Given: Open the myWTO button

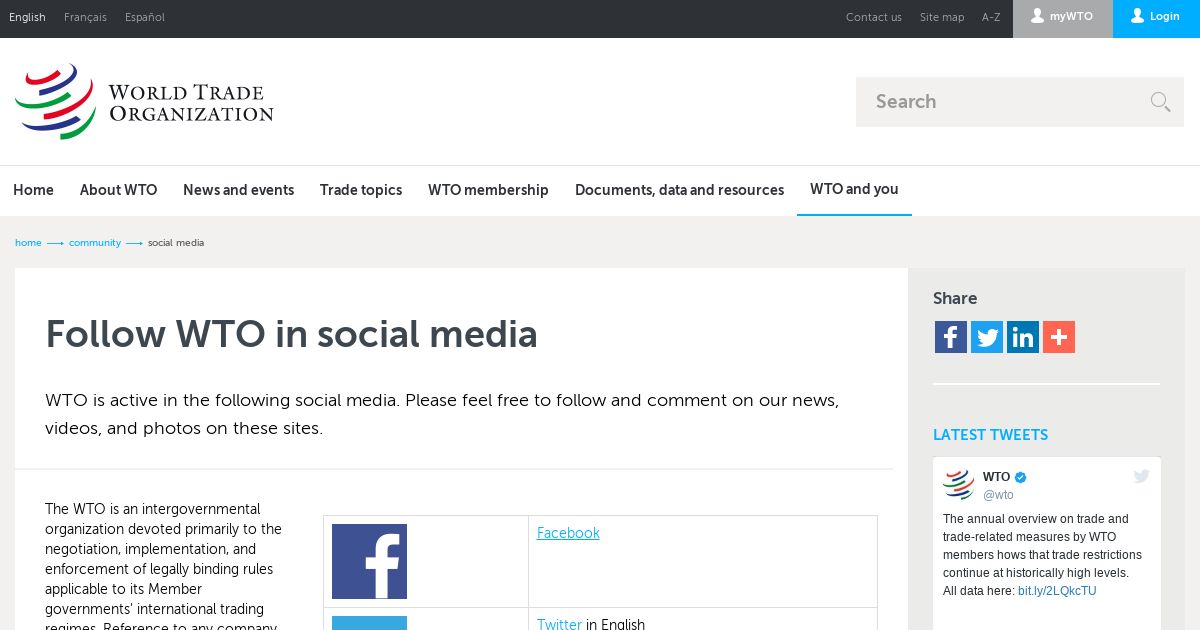Looking at the screenshot, I should coord(1062,17).
